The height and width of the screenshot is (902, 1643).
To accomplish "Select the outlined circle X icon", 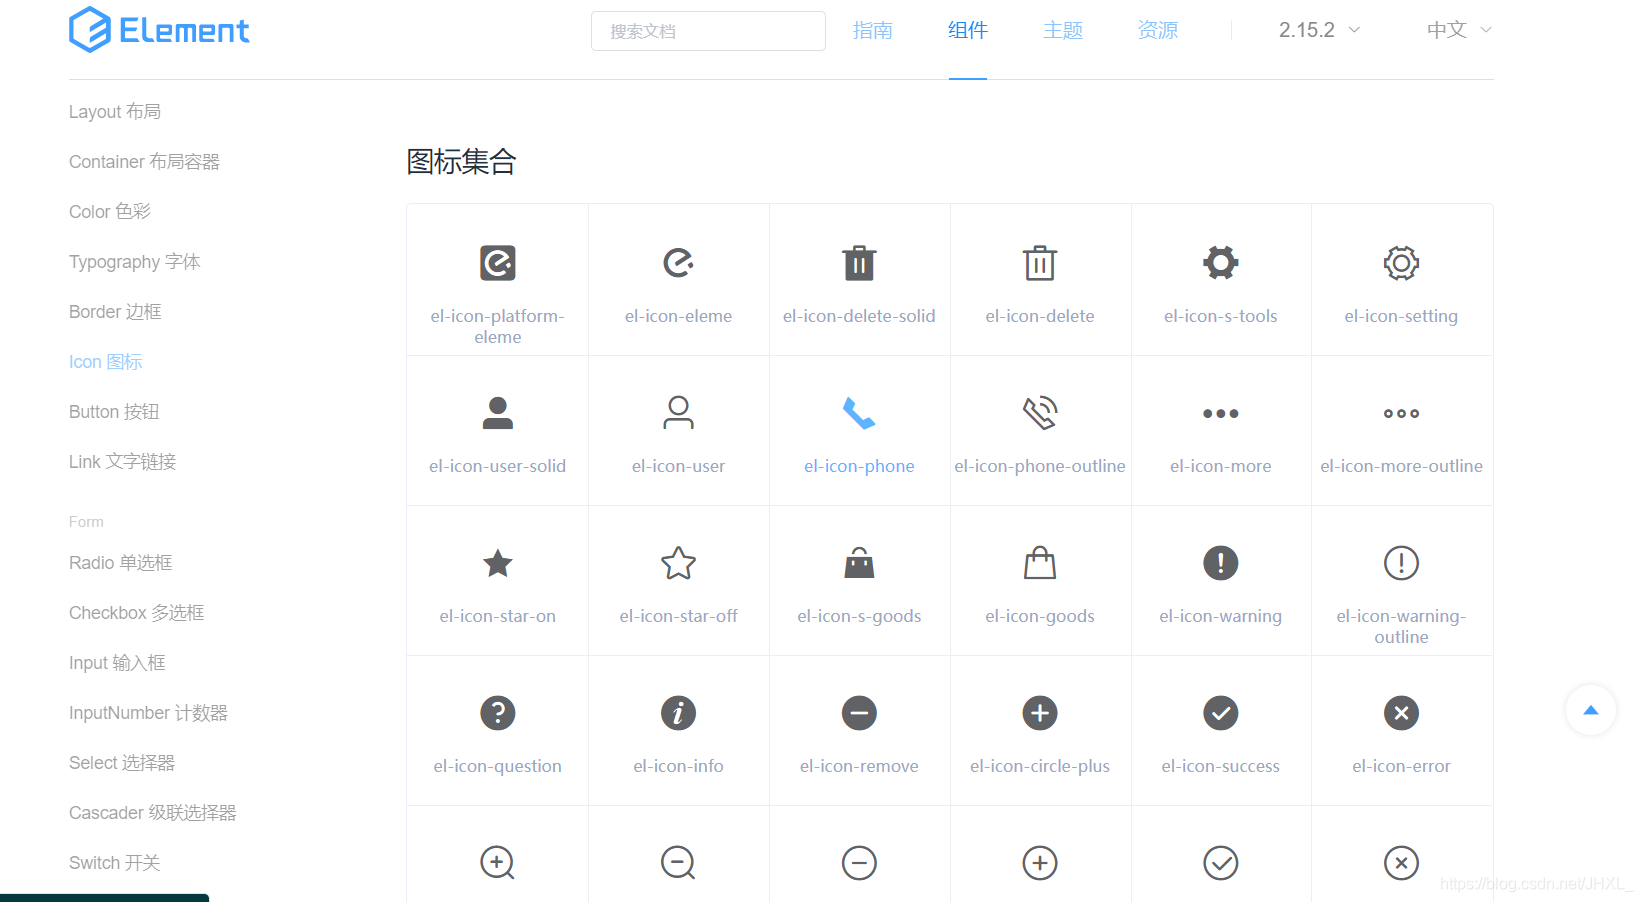I will [x=1401, y=863].
